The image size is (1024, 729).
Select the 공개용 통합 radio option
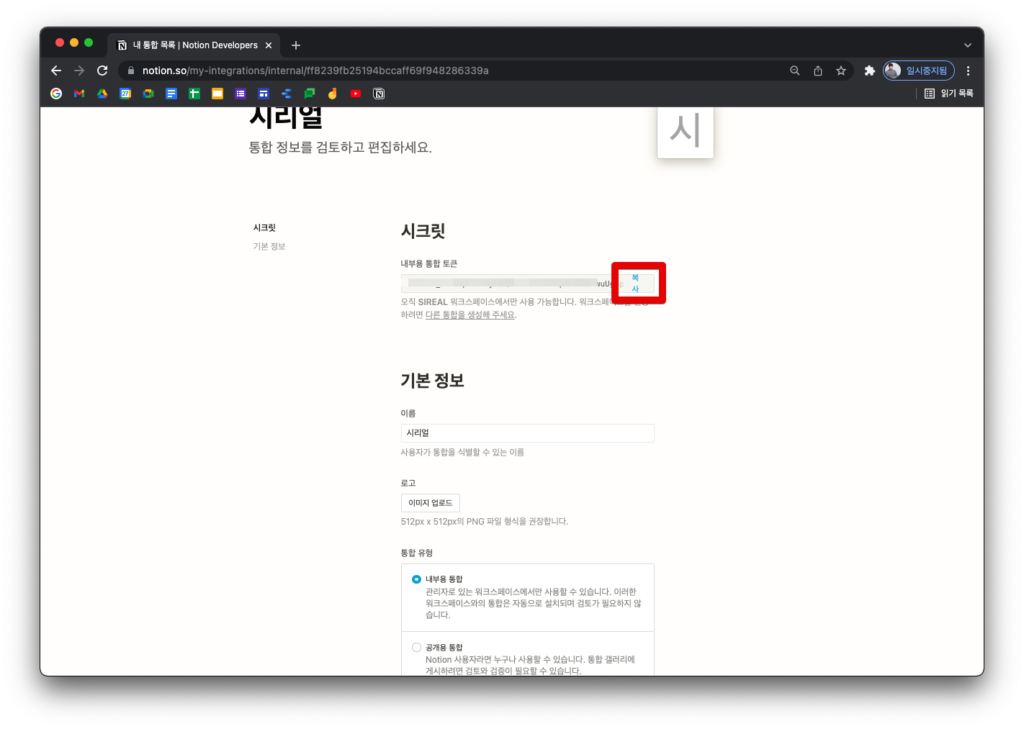(x=416, y=647)
